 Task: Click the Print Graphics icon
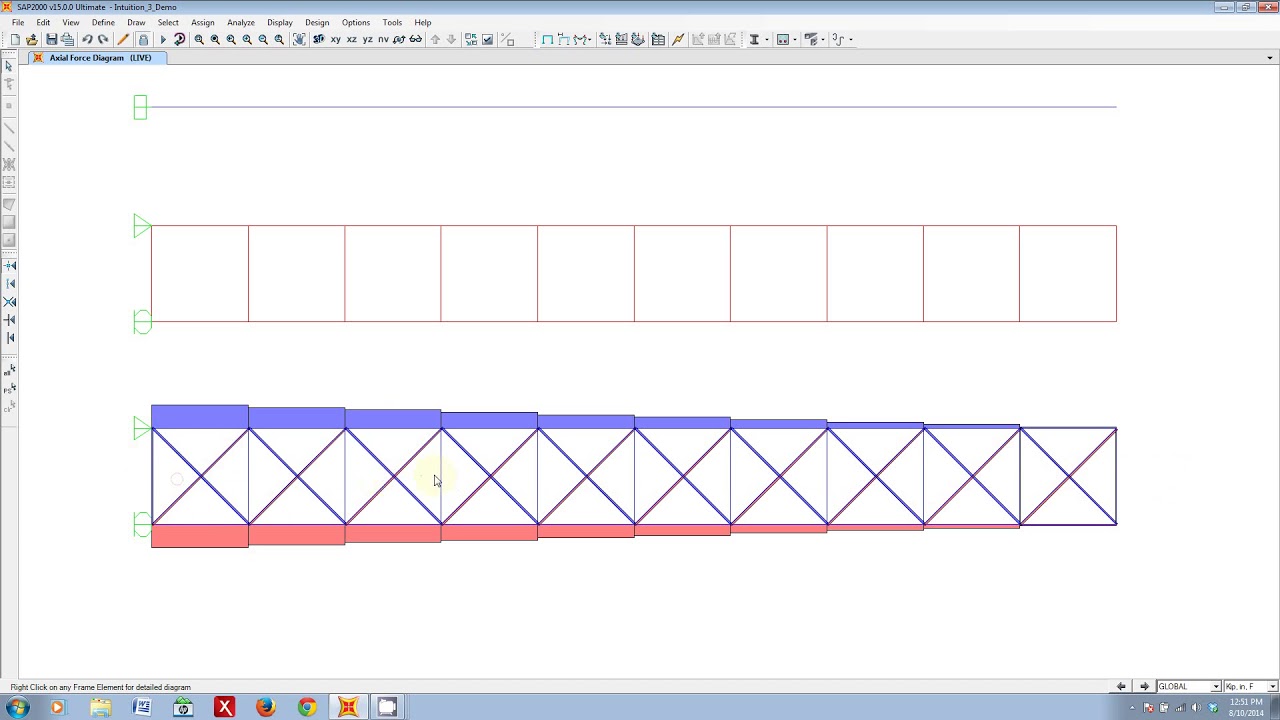click(67, 40)
